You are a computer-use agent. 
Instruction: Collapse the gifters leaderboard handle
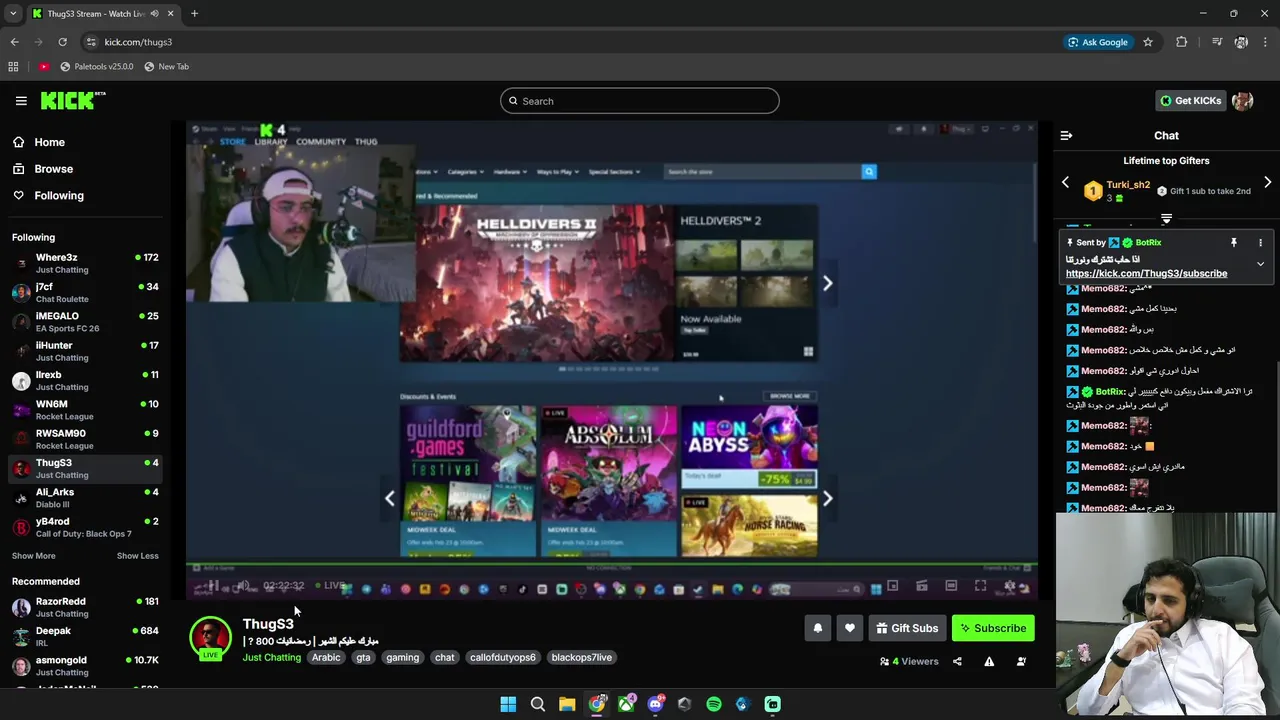tap(1166, 218)
